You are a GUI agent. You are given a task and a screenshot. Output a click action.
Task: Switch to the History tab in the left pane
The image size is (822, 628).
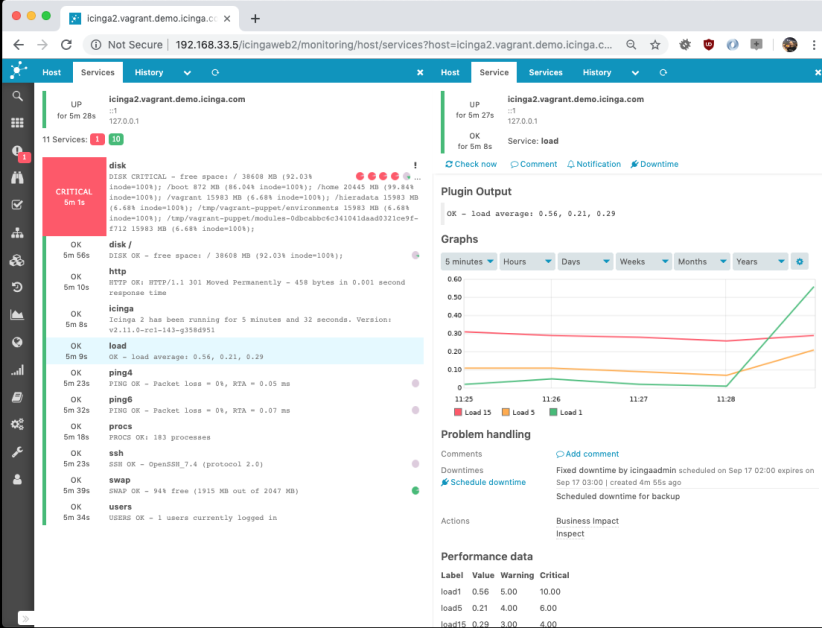click(x=149, y=72)
